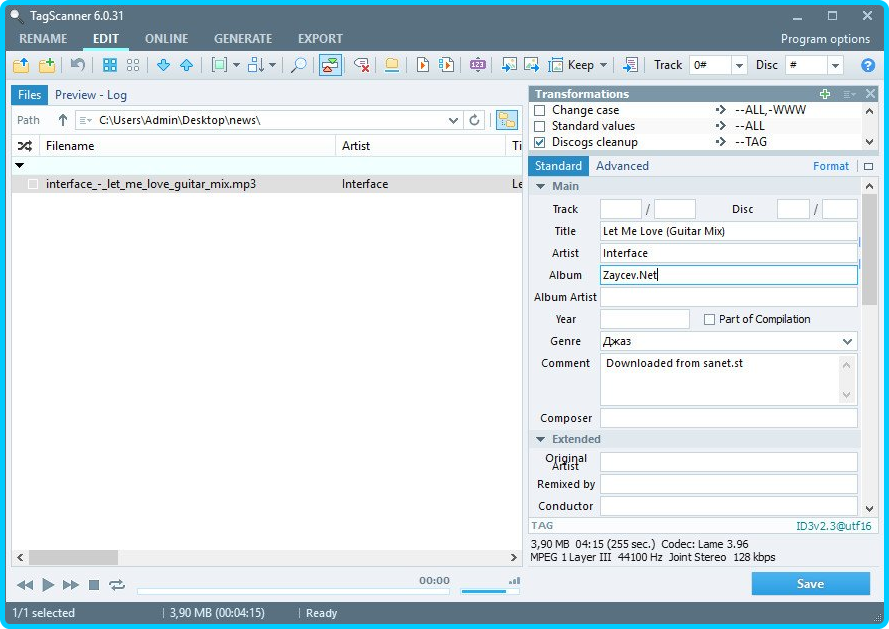The width and height of the screenshot is (889, 629).
Task: Click the magnifier search icon in toolbar
Action: click(x=298, y=65)
